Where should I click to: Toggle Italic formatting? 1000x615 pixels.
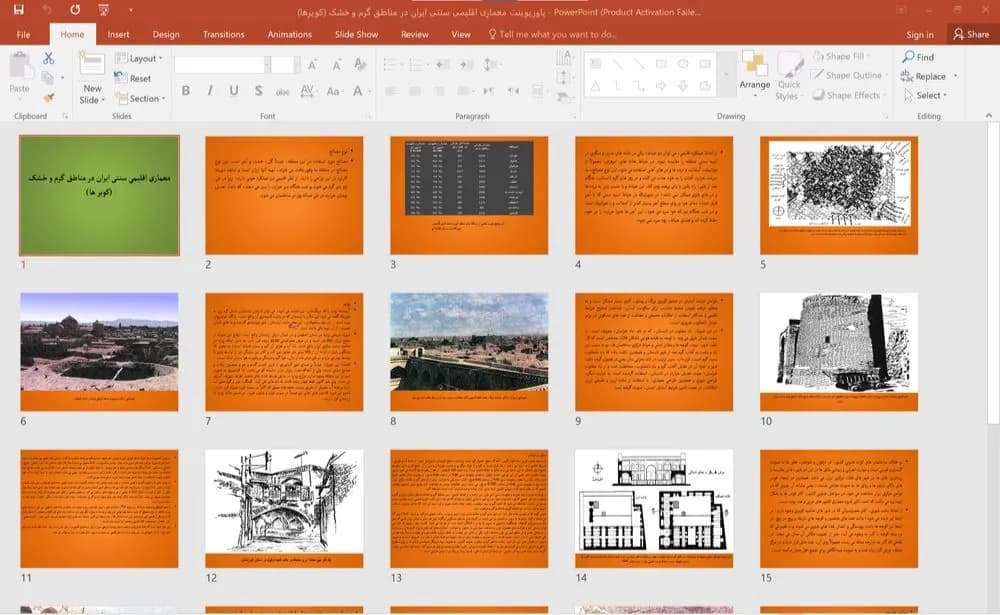point(210,91)
